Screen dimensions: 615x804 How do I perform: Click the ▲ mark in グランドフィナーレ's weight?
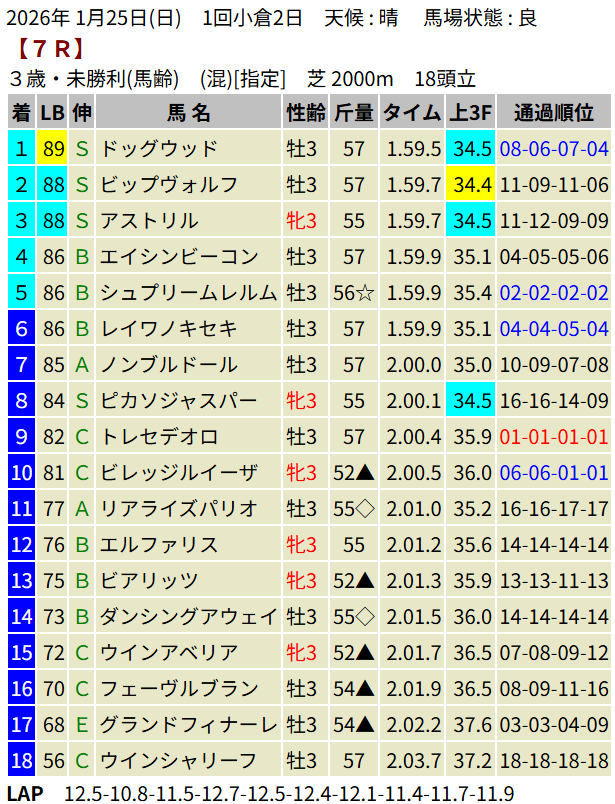click(365, 725)
